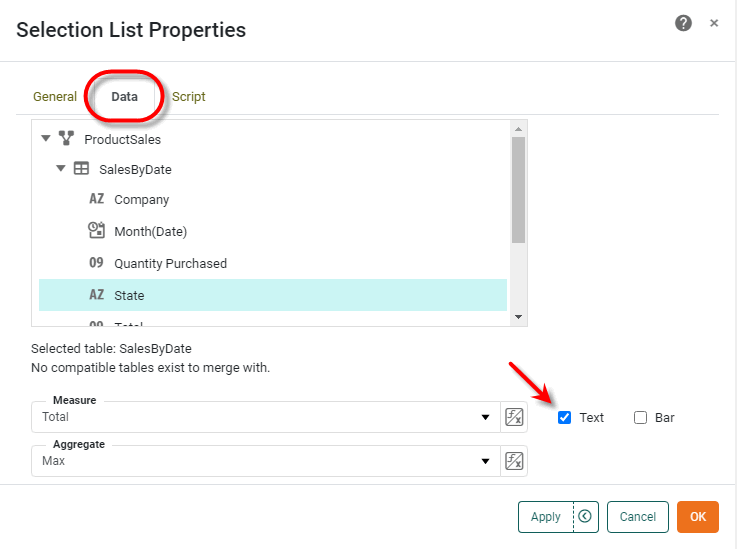Open the Measure formula editor icon
Image resolution: width=737 pixels, height=549 pixels.
(x=514, y=417)
